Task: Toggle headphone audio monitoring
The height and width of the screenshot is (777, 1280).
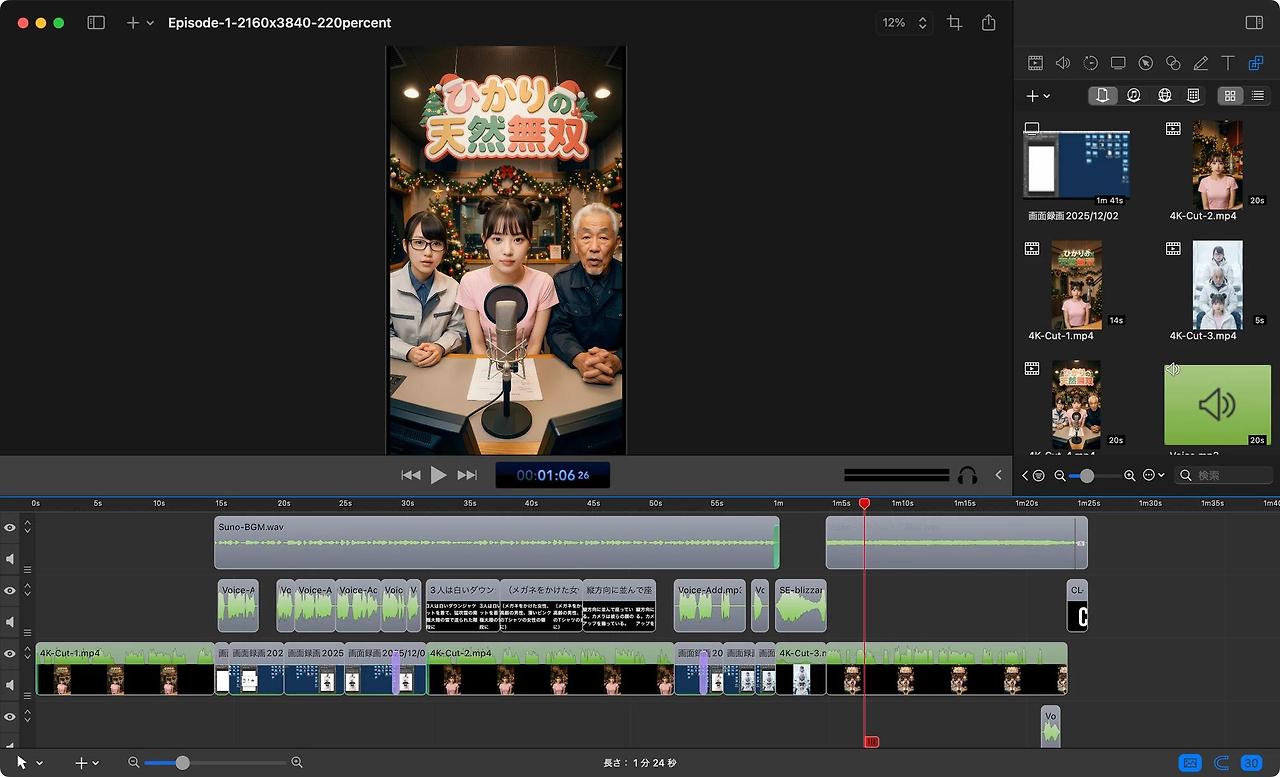Action: [x=967, y=475]
